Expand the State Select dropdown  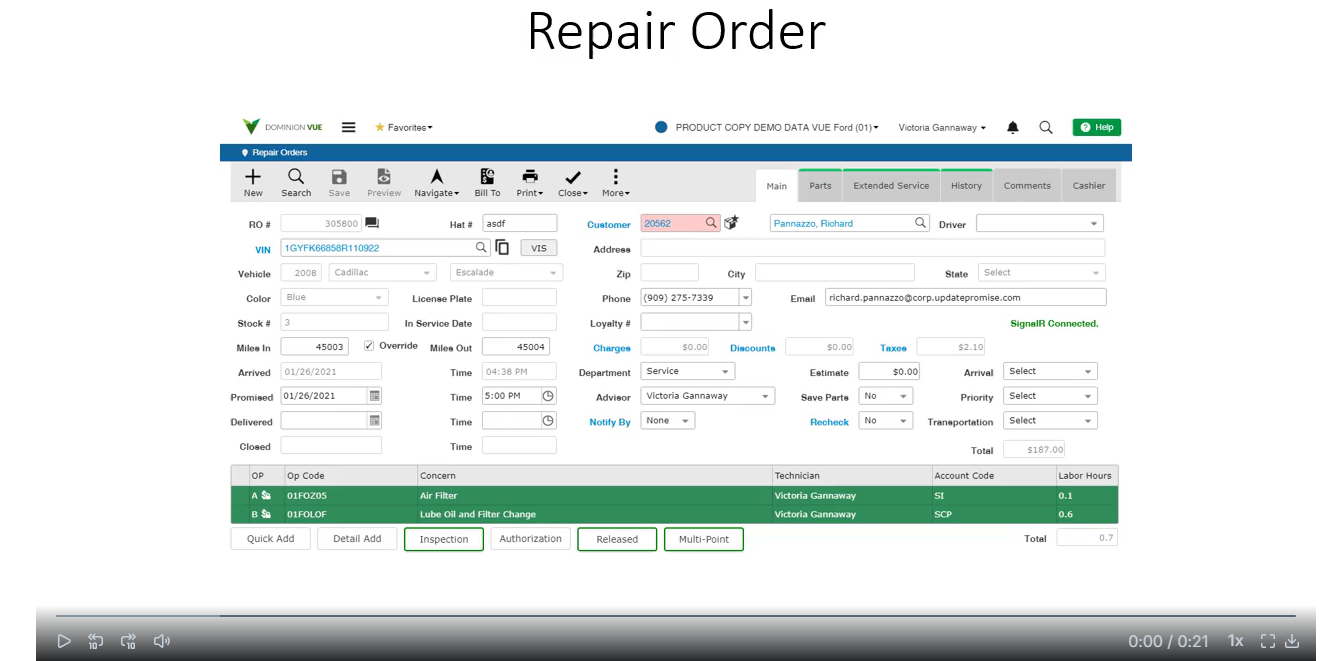[1040, 272]
